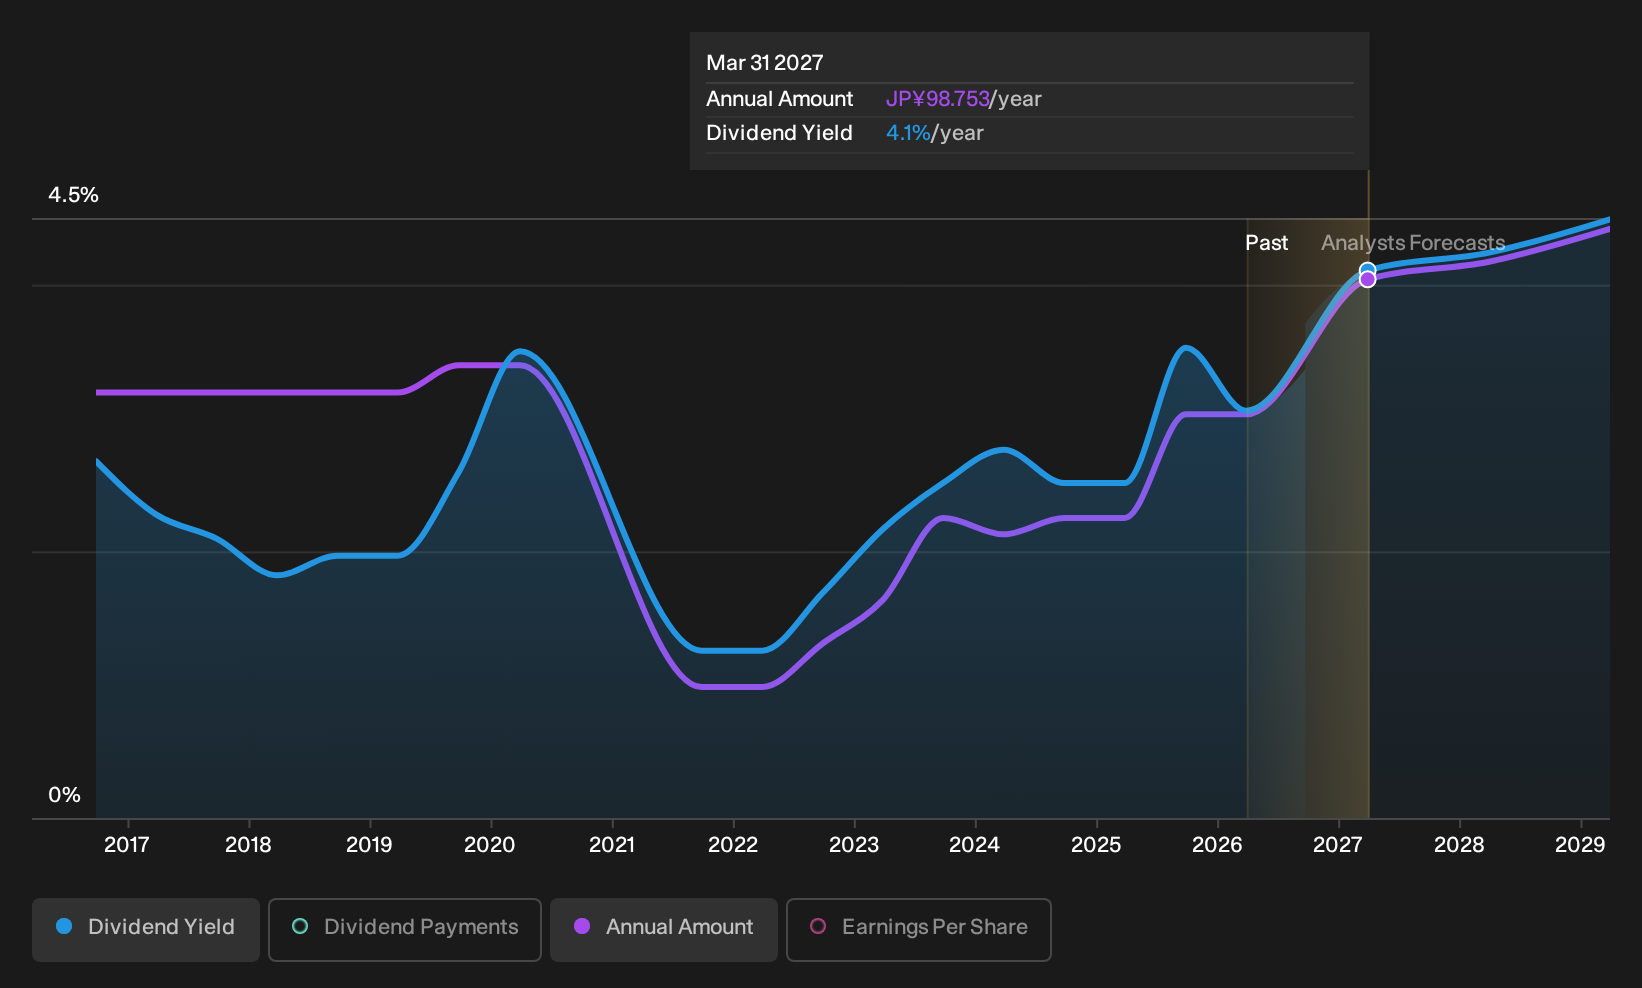Click the Analysts Forecasts label
1642x988 pixels.
(x=1413, y=243)
